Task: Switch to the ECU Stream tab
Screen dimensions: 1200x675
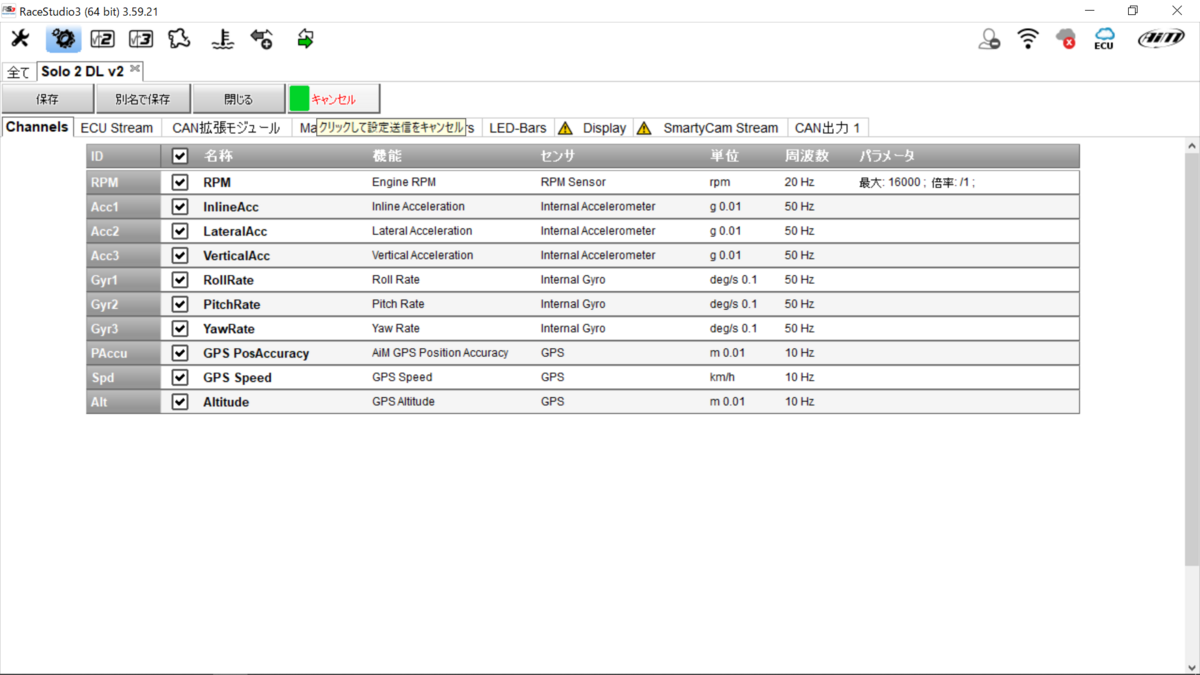Action: click(117, 127)
